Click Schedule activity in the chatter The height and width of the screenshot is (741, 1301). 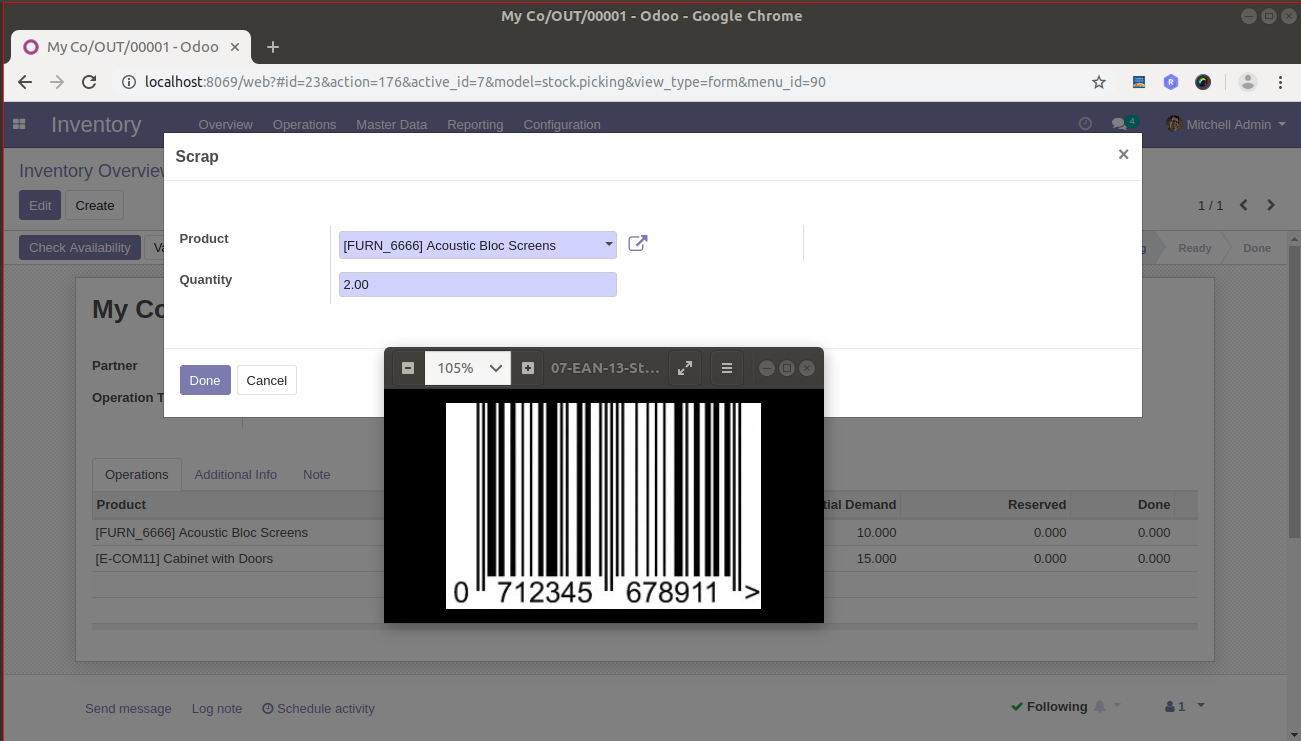click(x=318, y=708)
